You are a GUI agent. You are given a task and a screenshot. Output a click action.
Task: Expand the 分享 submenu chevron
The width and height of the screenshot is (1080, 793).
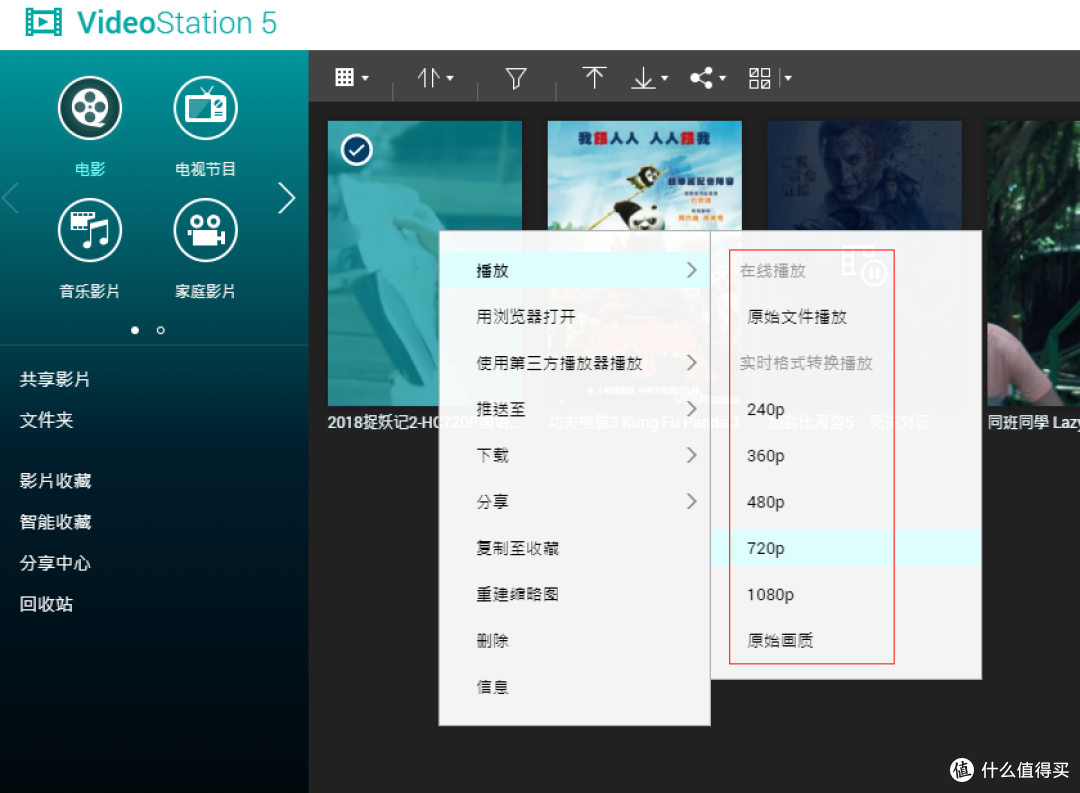692,501
